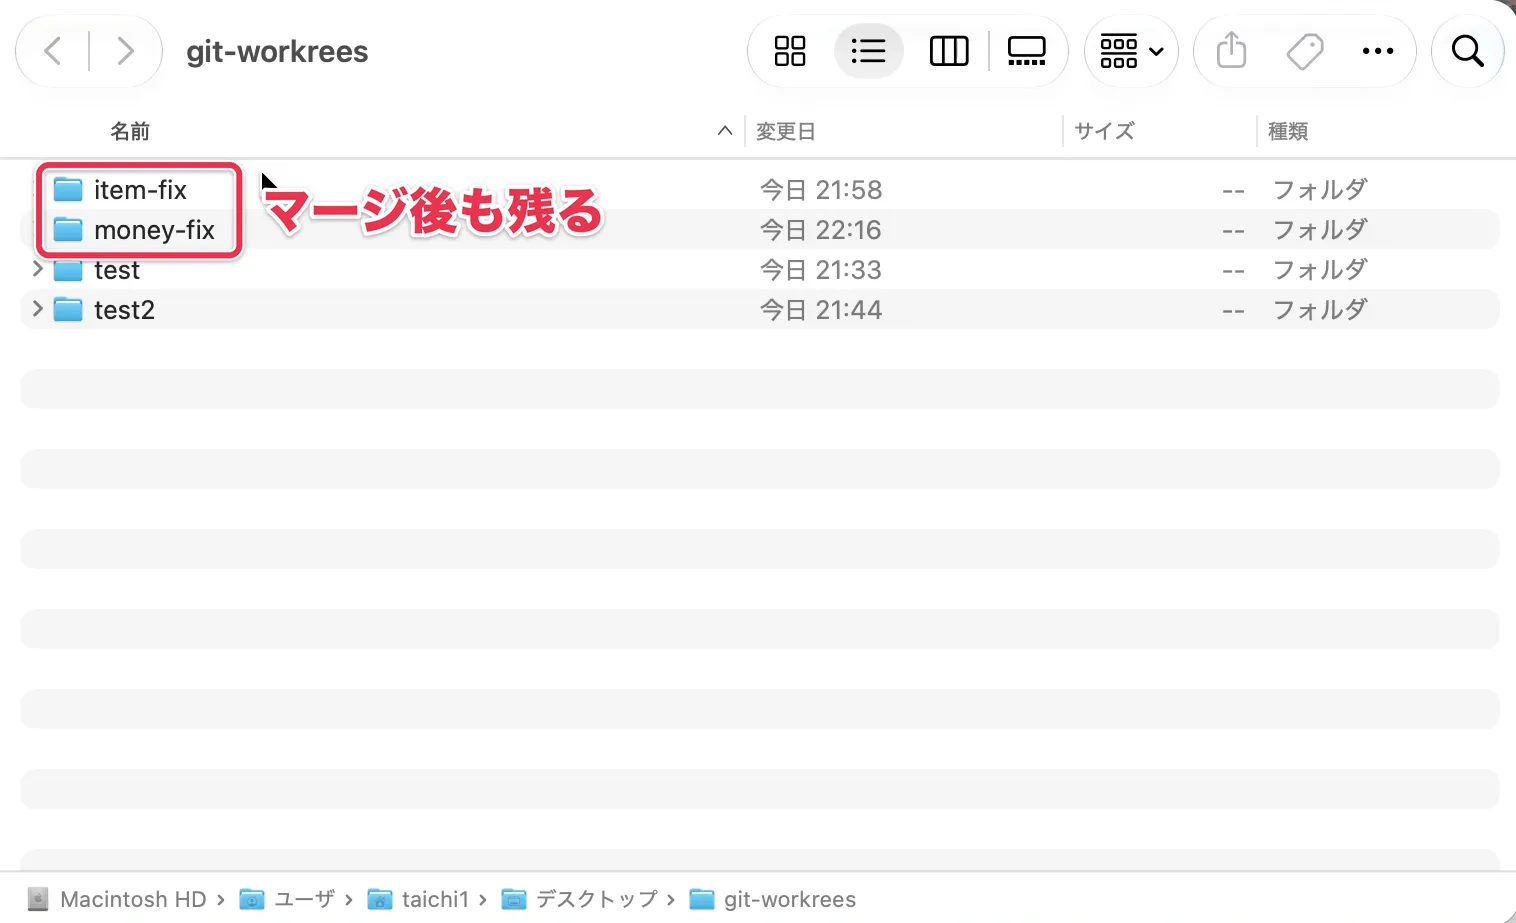Viewport: 1516px width, 923px height.
Task: Sort by the 種類 column header
Action: pos(1288,131)
